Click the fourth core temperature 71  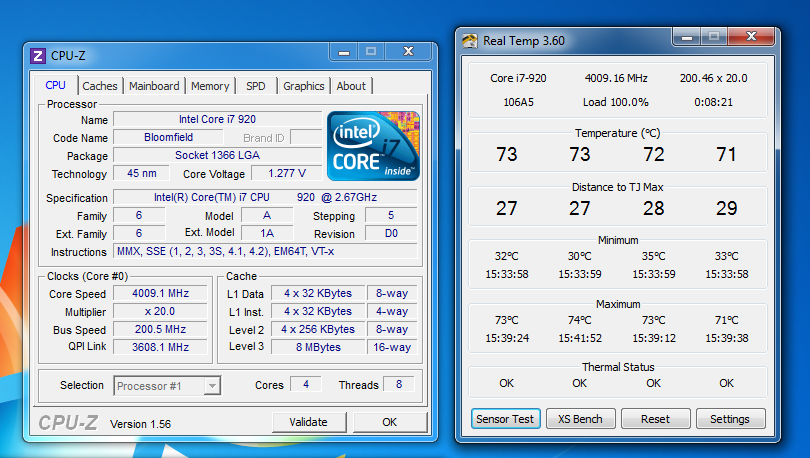click(x=726, y=154)
